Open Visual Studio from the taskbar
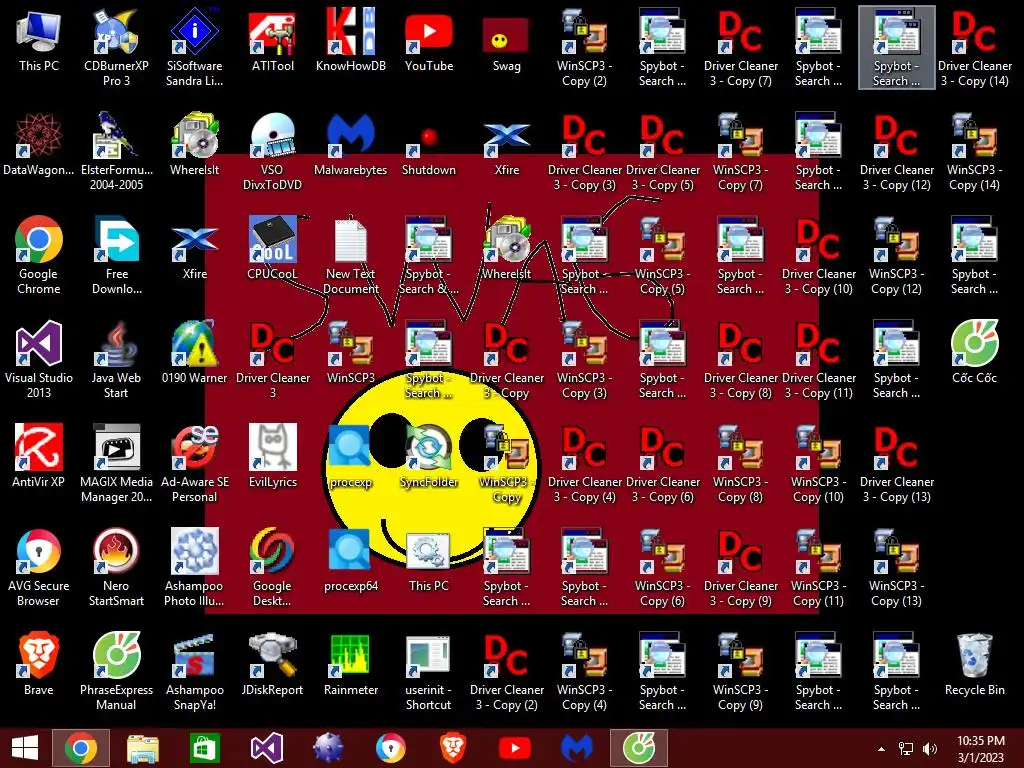The width and height of the screenshot is (1024, 768). (266, 748)
